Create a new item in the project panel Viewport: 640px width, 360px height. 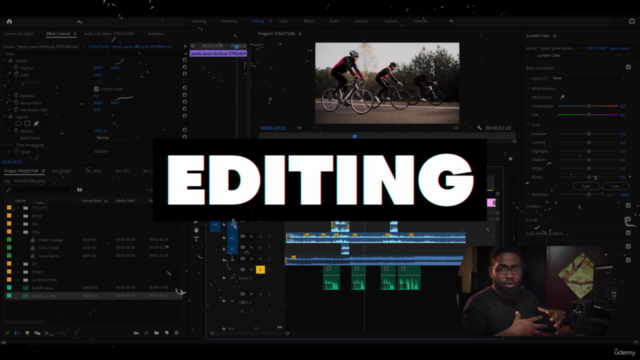point(167,333)
